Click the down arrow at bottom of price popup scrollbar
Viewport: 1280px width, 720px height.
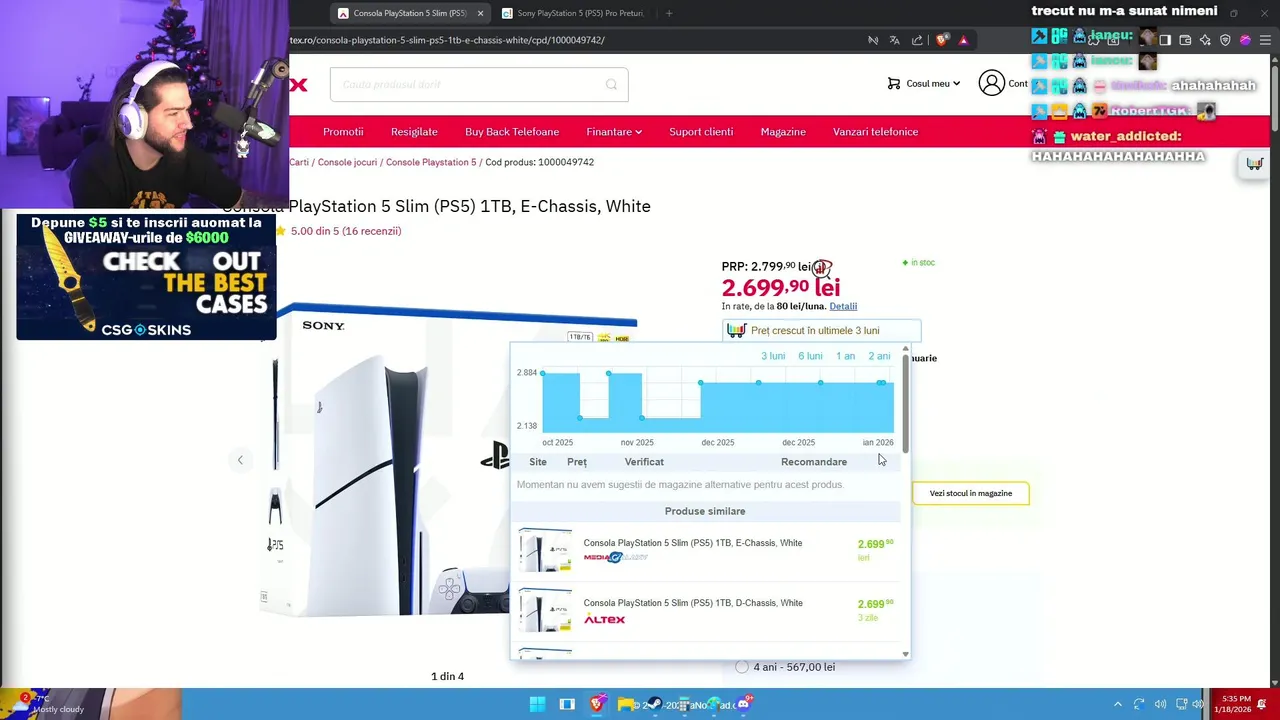[x=905, y=654]
